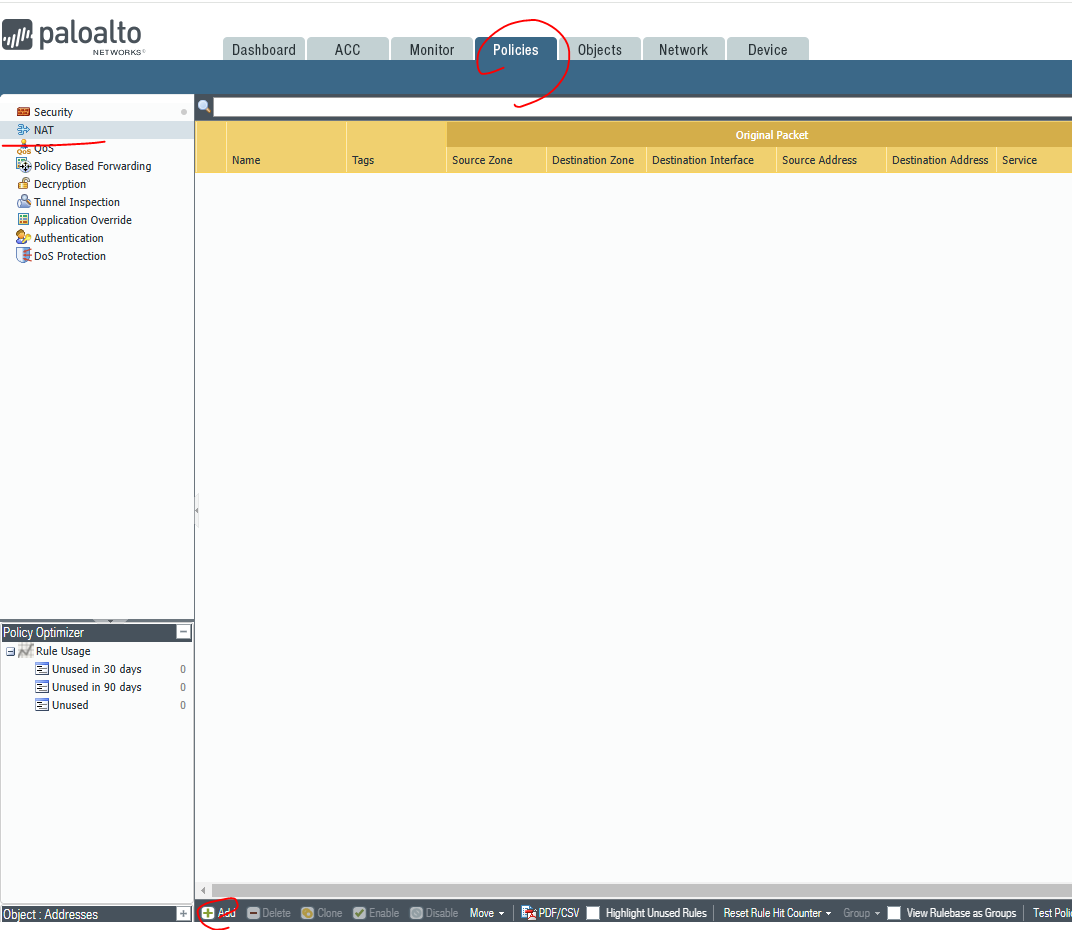1072x930 pixels.
Task: Collapse the Policy Optimizer panel
Action: 183,632
